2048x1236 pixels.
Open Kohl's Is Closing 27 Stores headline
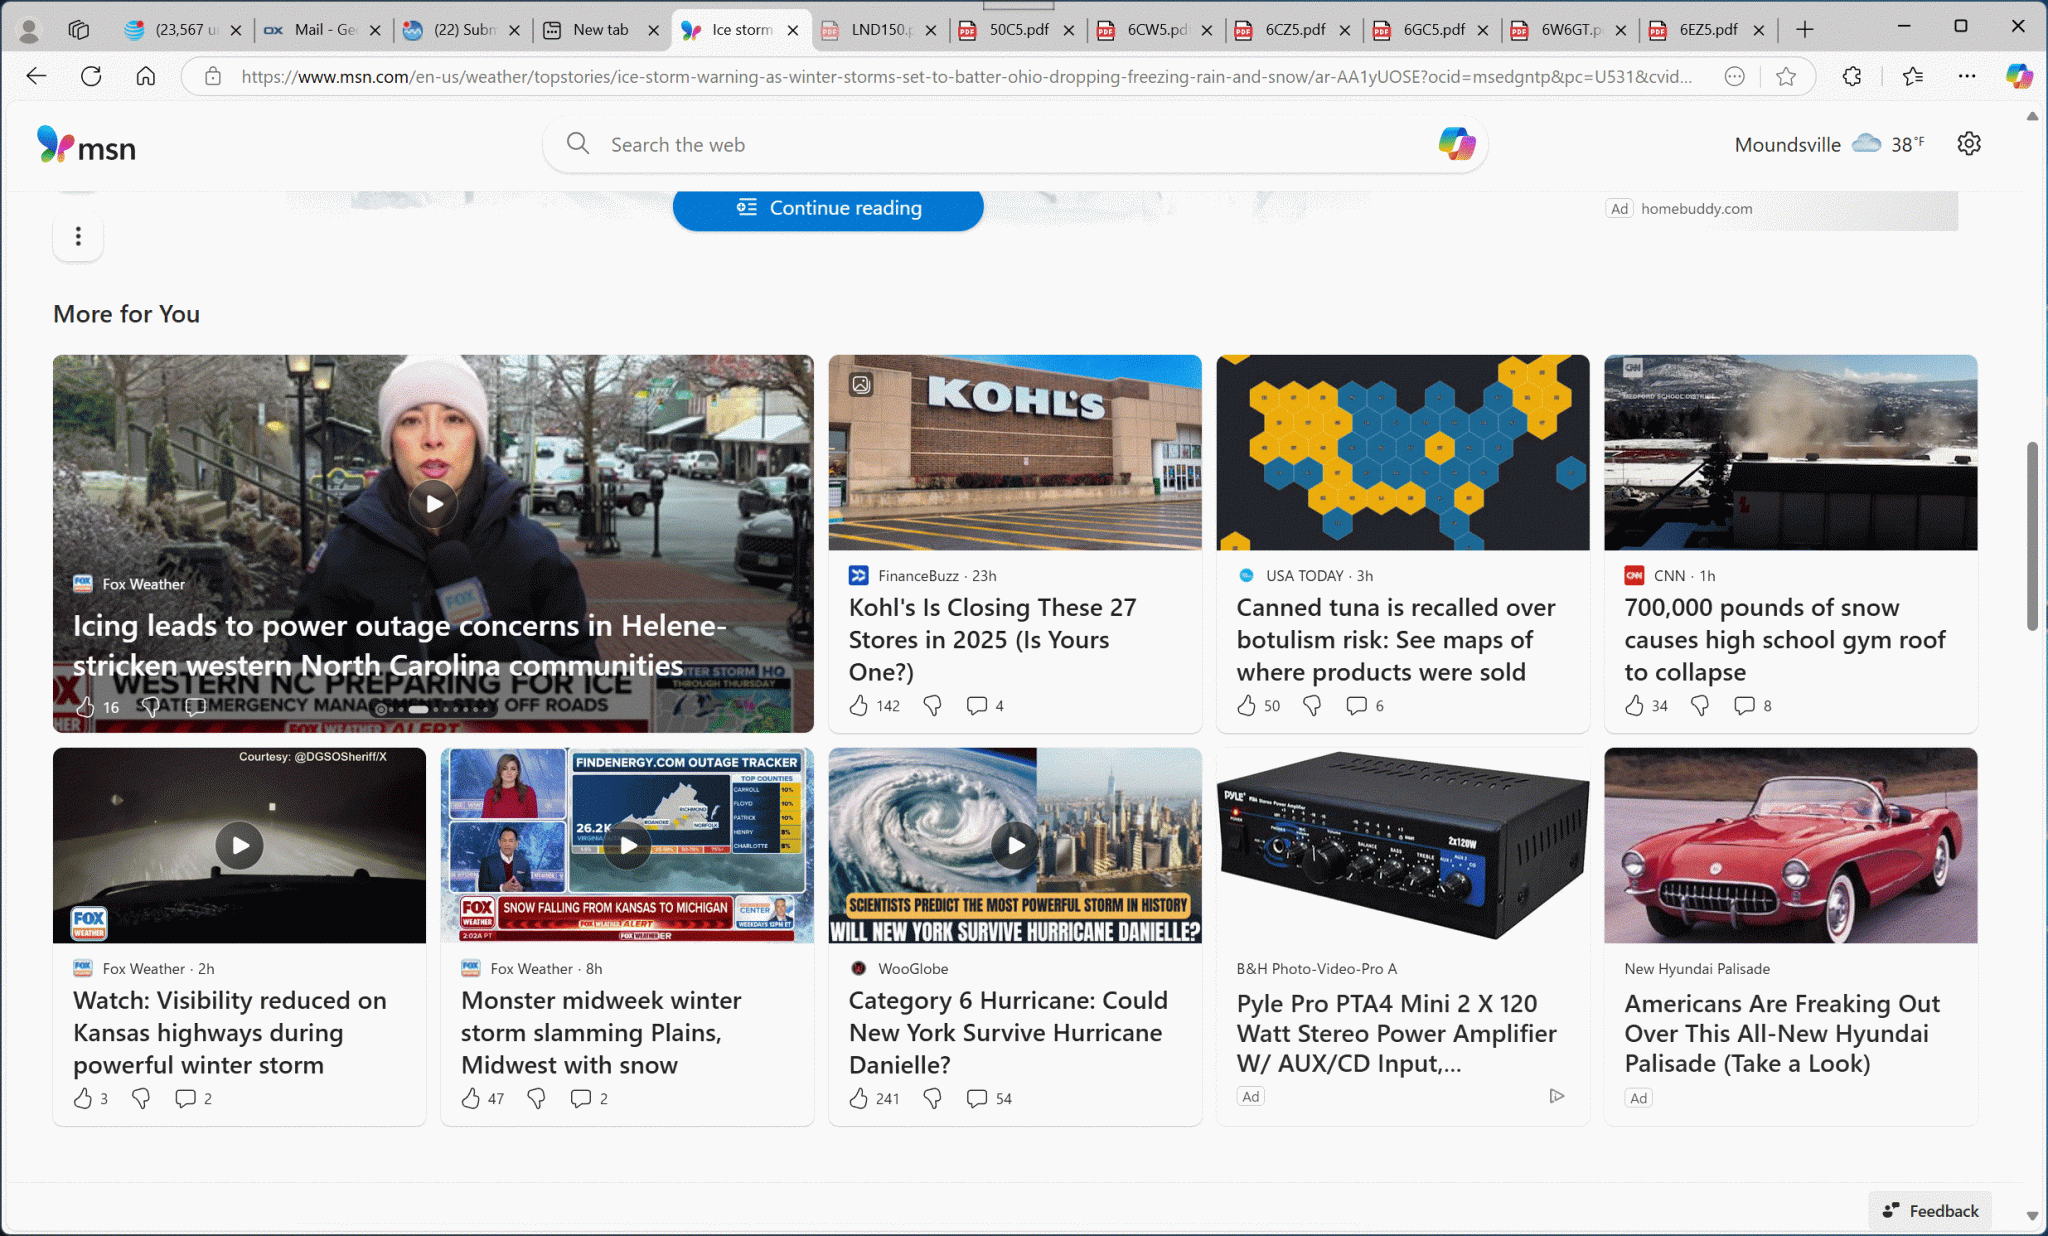992,640
